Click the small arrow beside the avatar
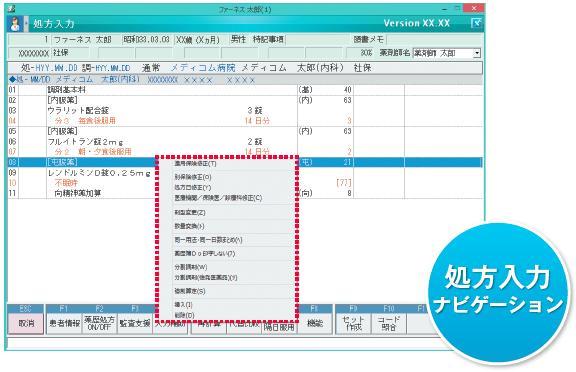This screenshot has width=576, height=372. 26,24
